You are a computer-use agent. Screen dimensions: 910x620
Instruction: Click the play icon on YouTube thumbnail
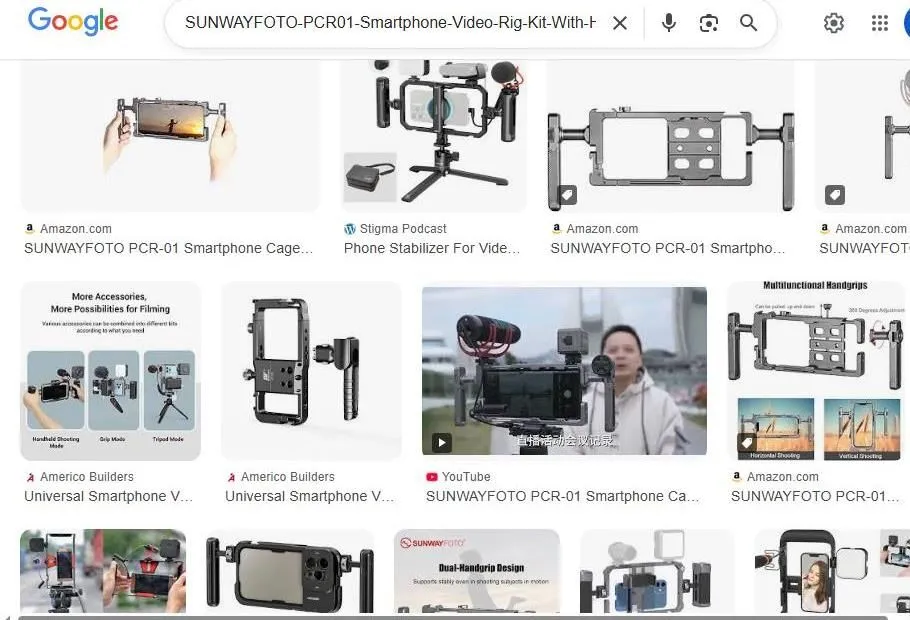[x=442, y=442]
